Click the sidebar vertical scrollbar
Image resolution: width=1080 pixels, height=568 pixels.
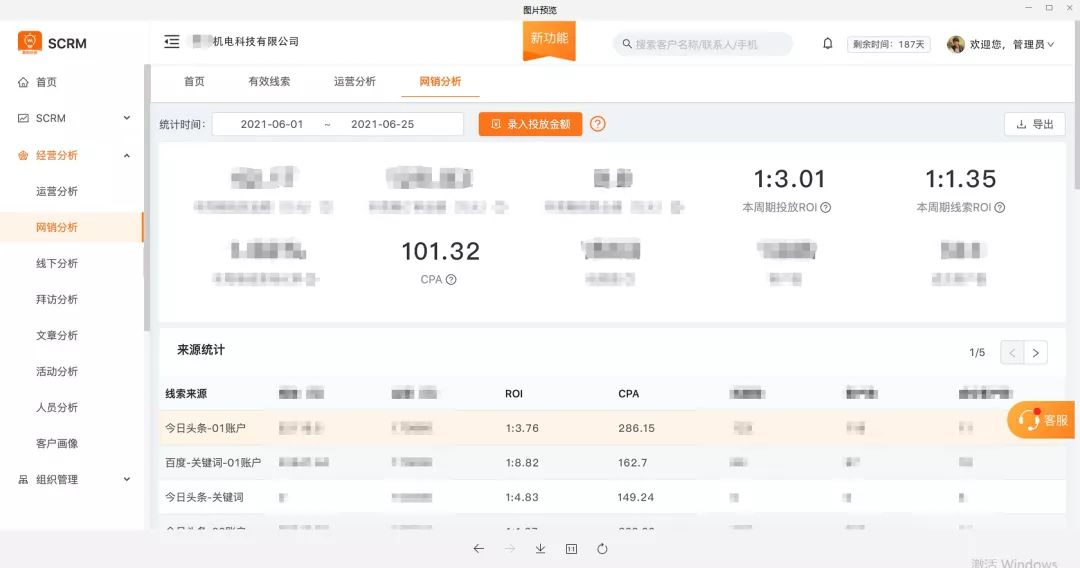[147, 198]
